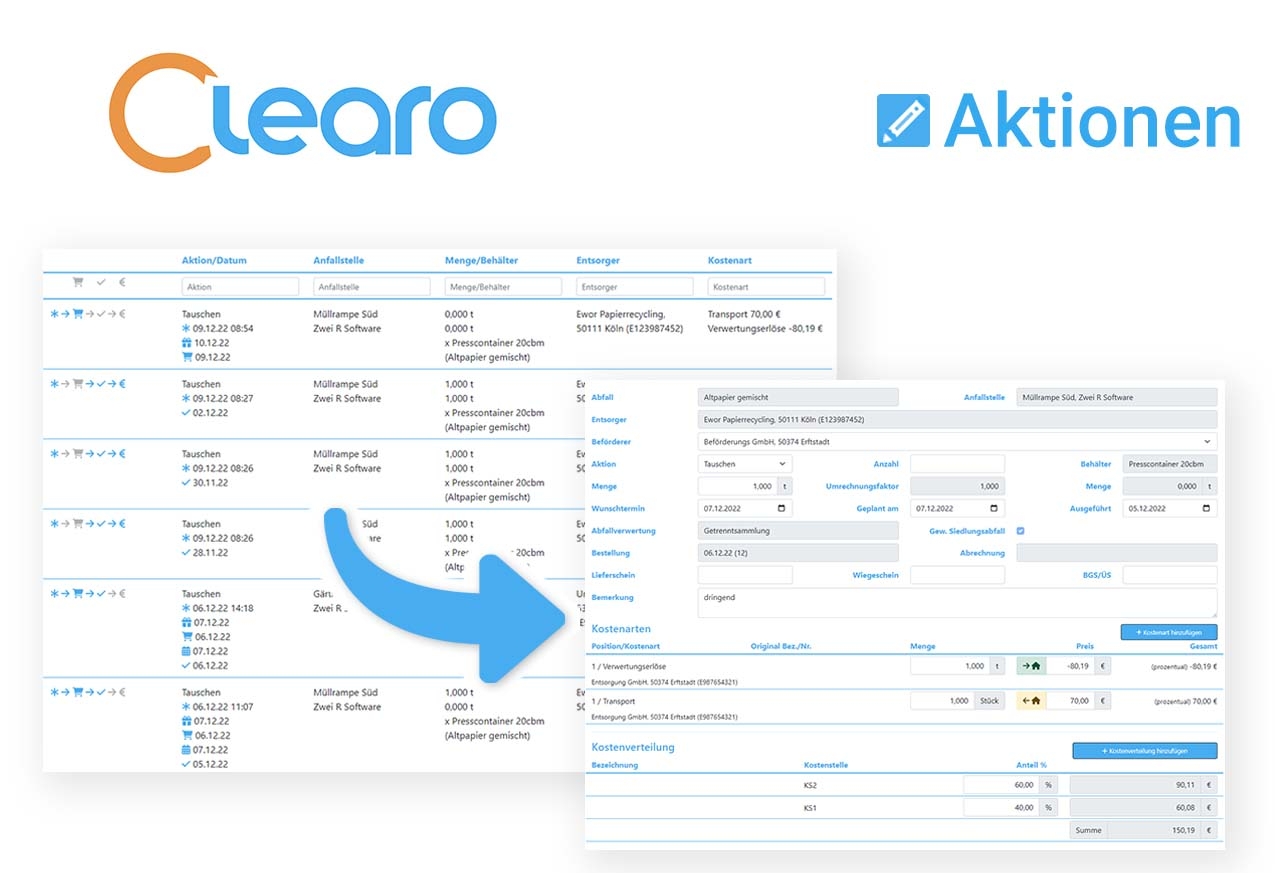1275x873 pixels.
Task: Click the check icon beside 28.11.22
Action: (186, 552)
